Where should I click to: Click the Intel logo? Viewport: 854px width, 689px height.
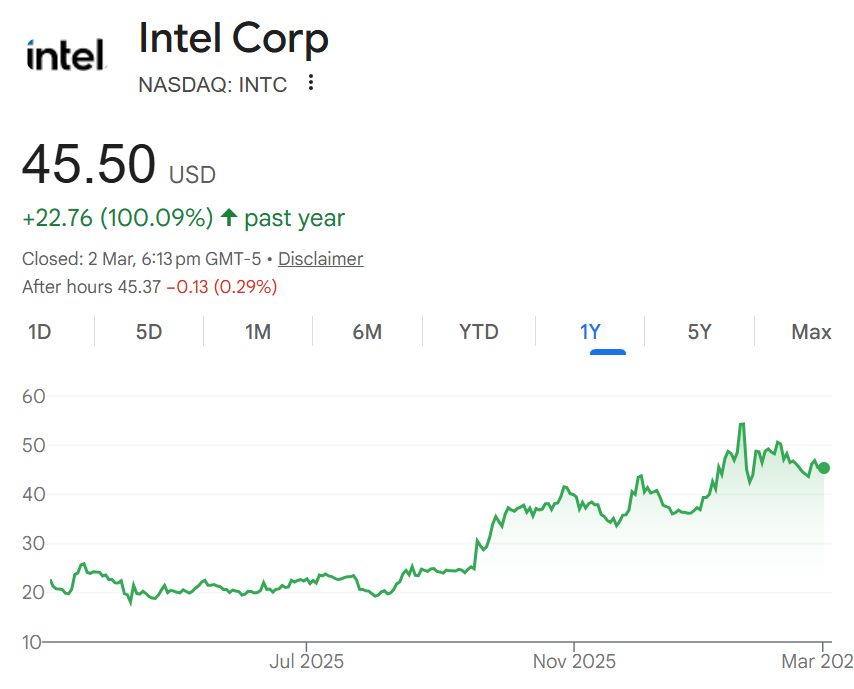[66, 56]
